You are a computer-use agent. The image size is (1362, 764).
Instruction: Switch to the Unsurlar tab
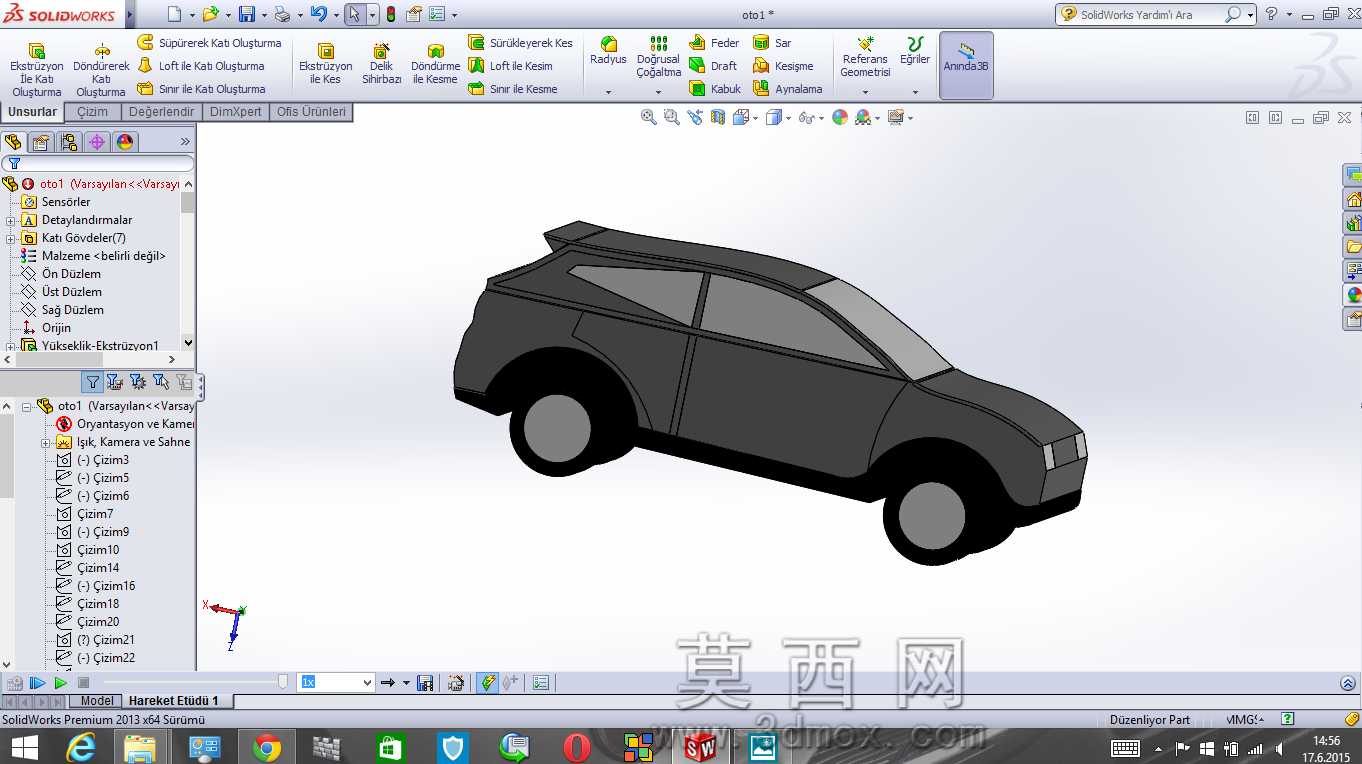tap(33, 112)
